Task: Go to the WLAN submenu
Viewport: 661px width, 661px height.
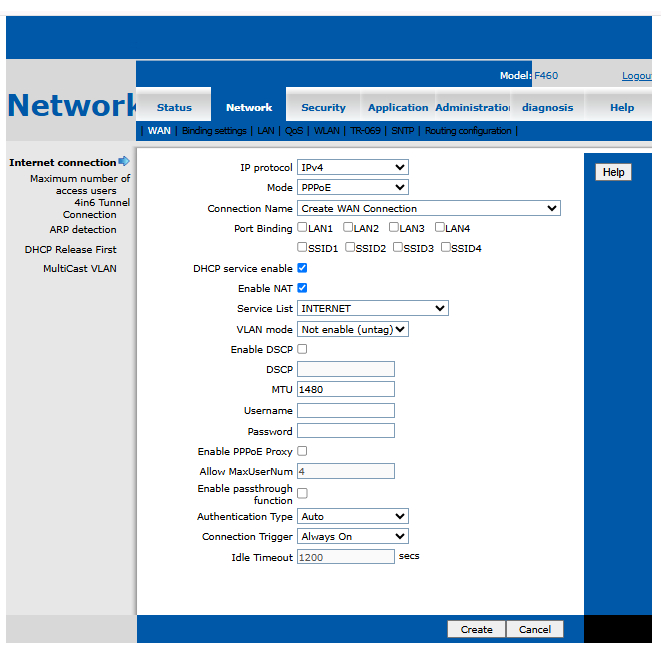Action: (x=326, y=131)
